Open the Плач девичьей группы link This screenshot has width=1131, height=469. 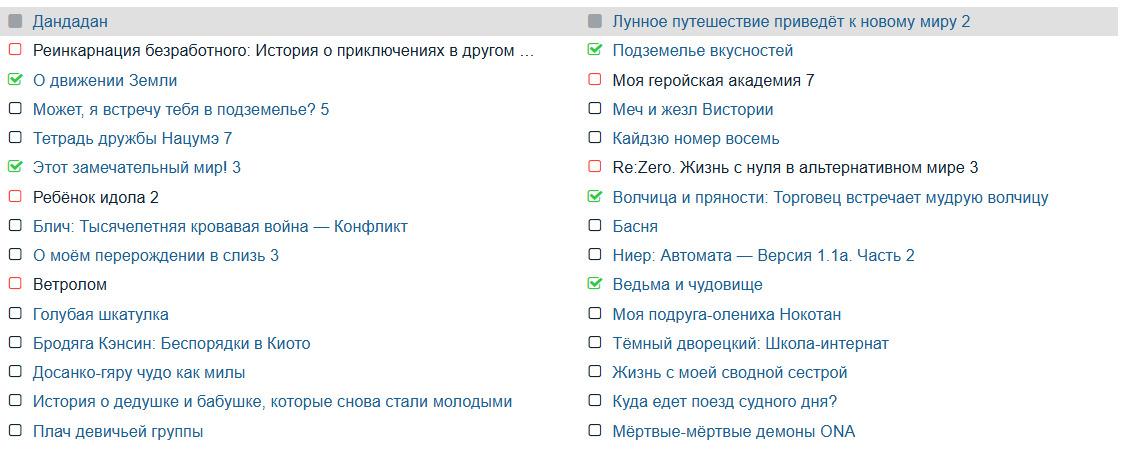coord(118,431)
